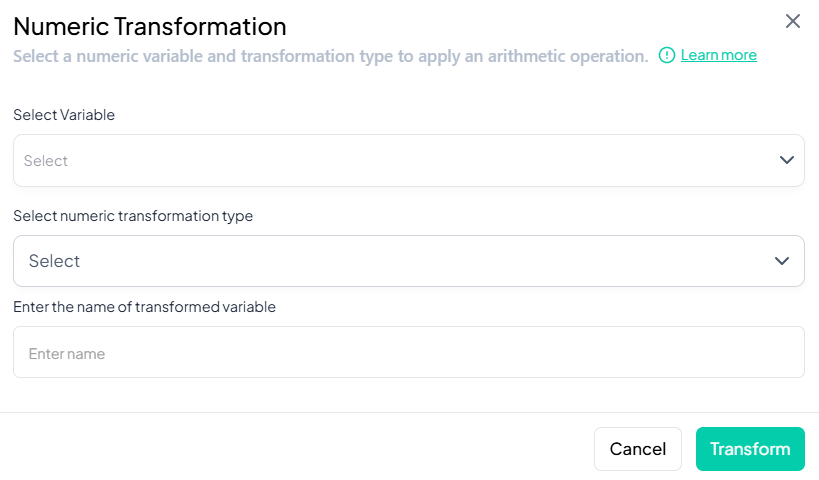This screenshot has width=819, height=480.
Task: Open the Learn more link
Action: [718, 55]
